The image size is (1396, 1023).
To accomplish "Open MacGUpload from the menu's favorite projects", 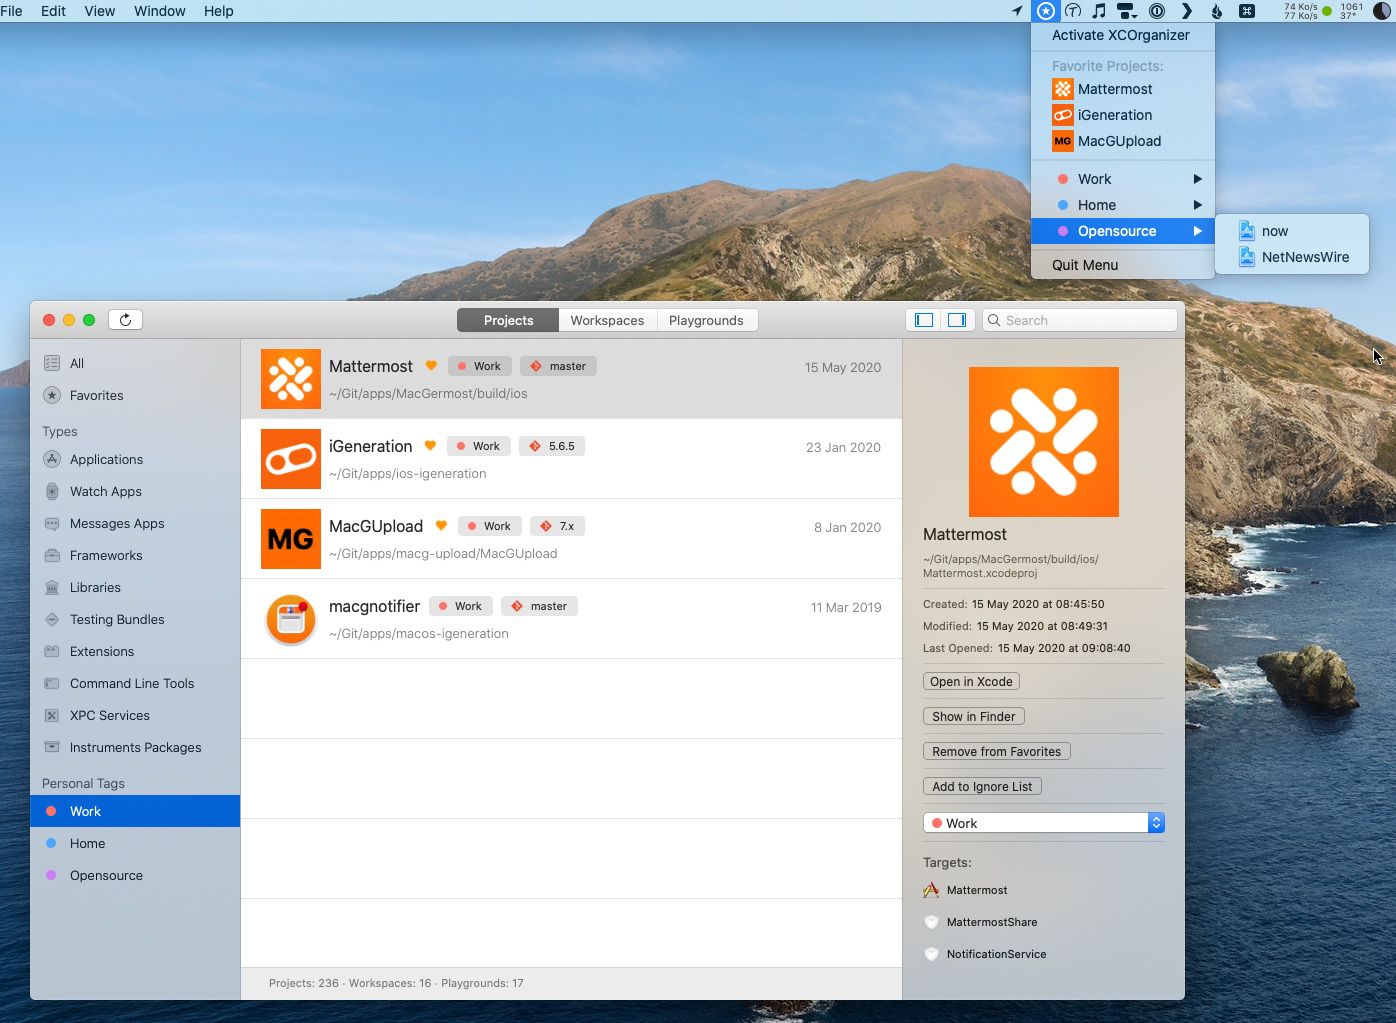I will (1123, 141).
